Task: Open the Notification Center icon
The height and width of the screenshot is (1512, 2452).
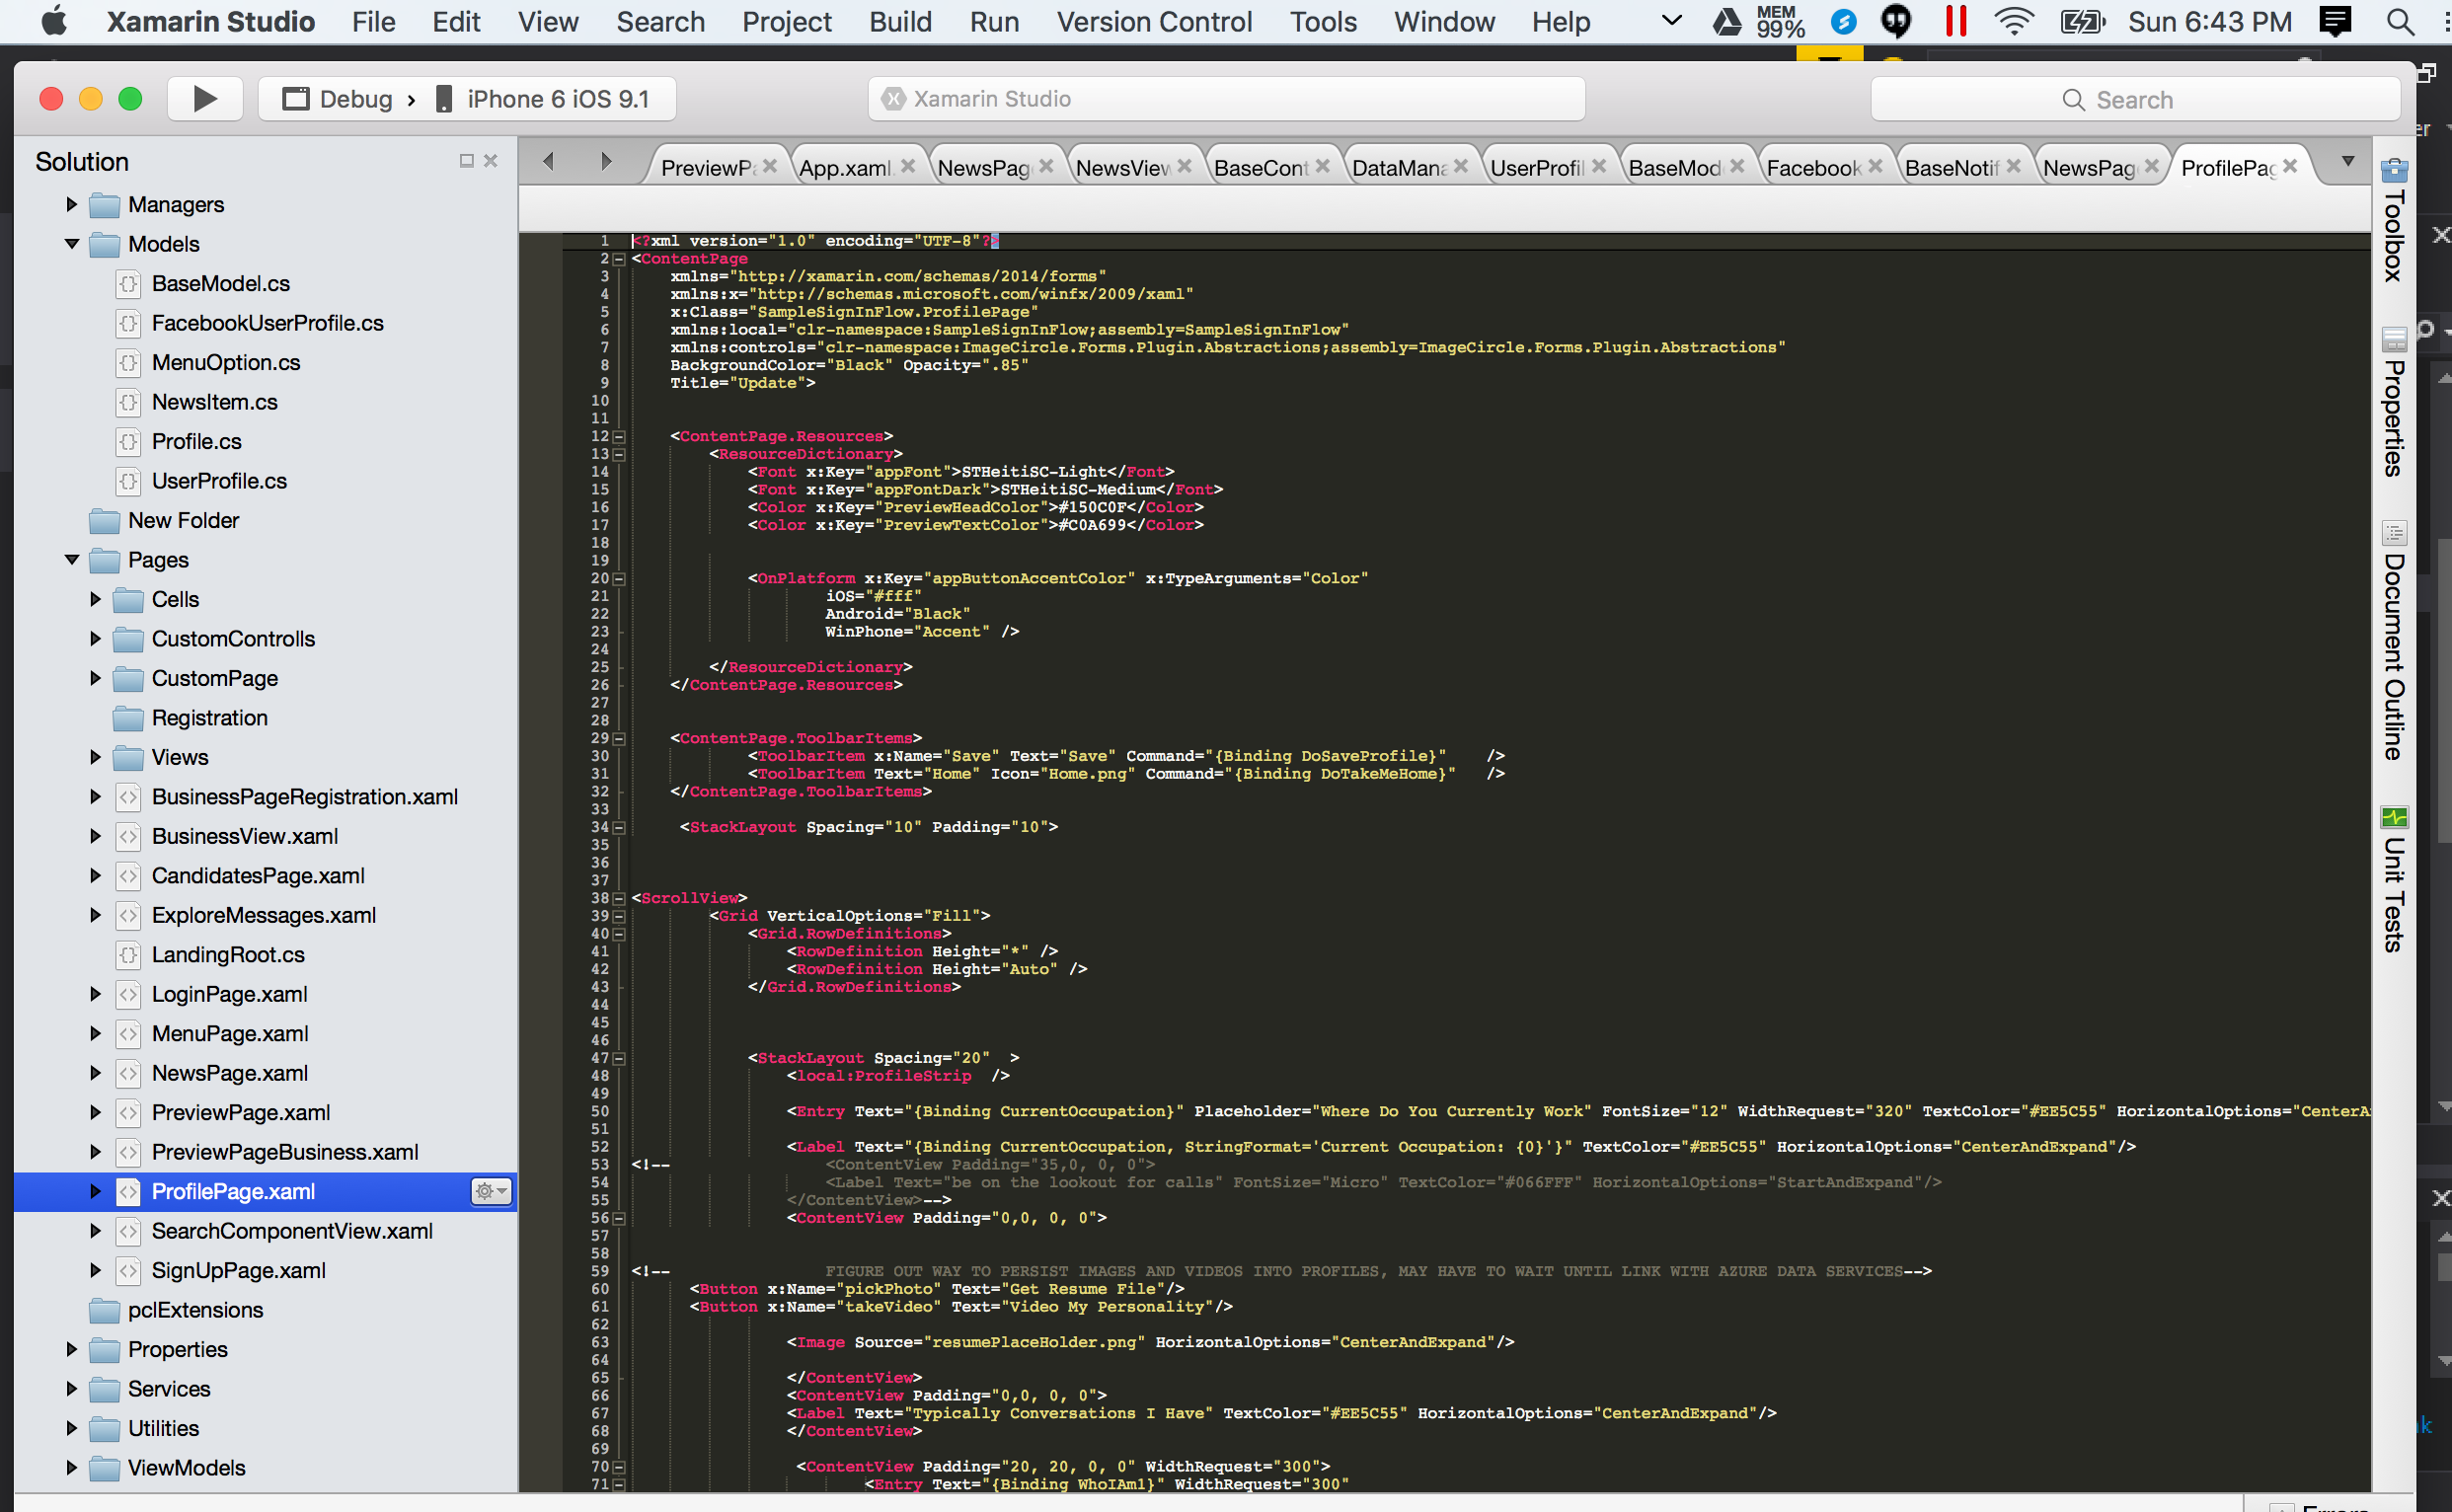Action: (2335, 21)
